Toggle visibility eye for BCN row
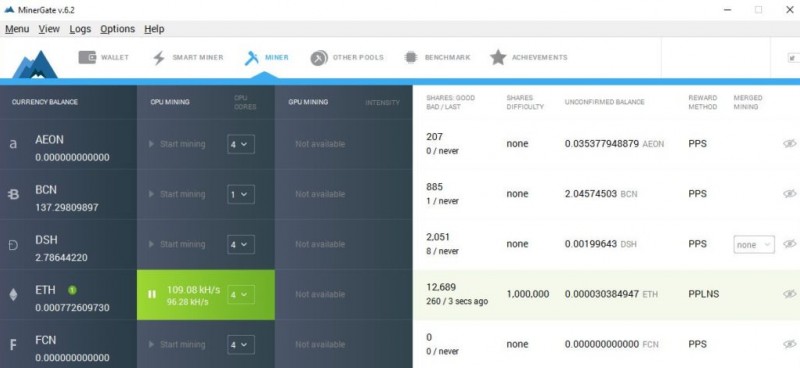 point(789,194)
